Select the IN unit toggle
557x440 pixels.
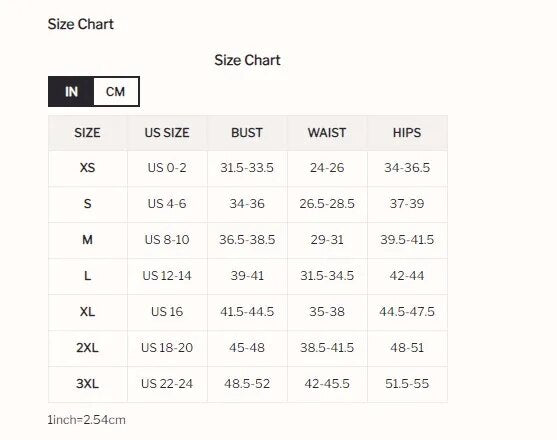coord(71,92)
